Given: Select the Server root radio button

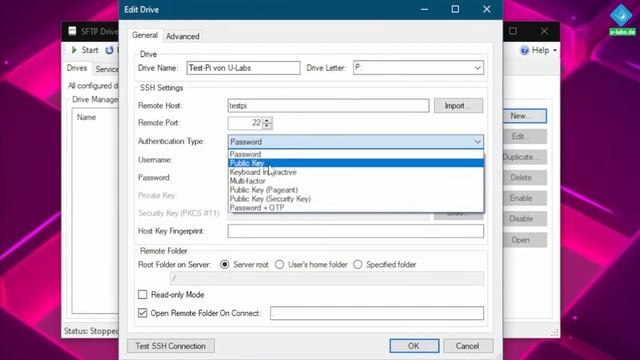Looking at the screenshot, I should tap(224, 264).
